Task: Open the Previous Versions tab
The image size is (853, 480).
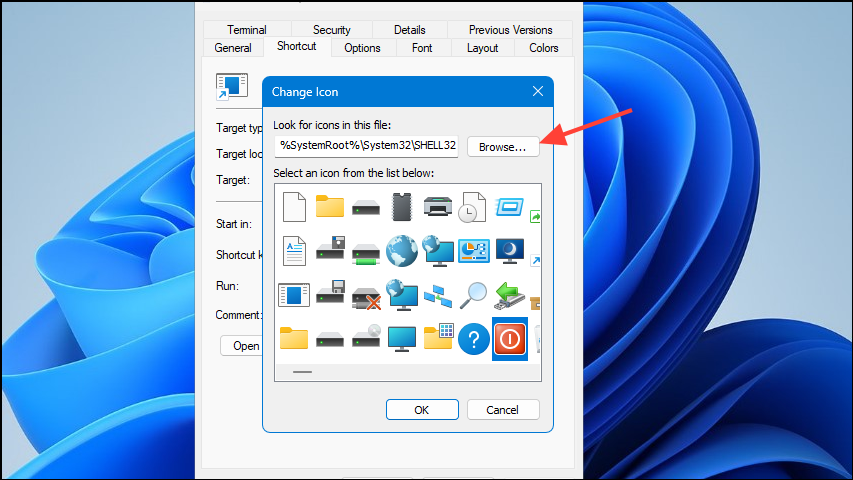Action: pyautogui.click(x=510, y=30)
